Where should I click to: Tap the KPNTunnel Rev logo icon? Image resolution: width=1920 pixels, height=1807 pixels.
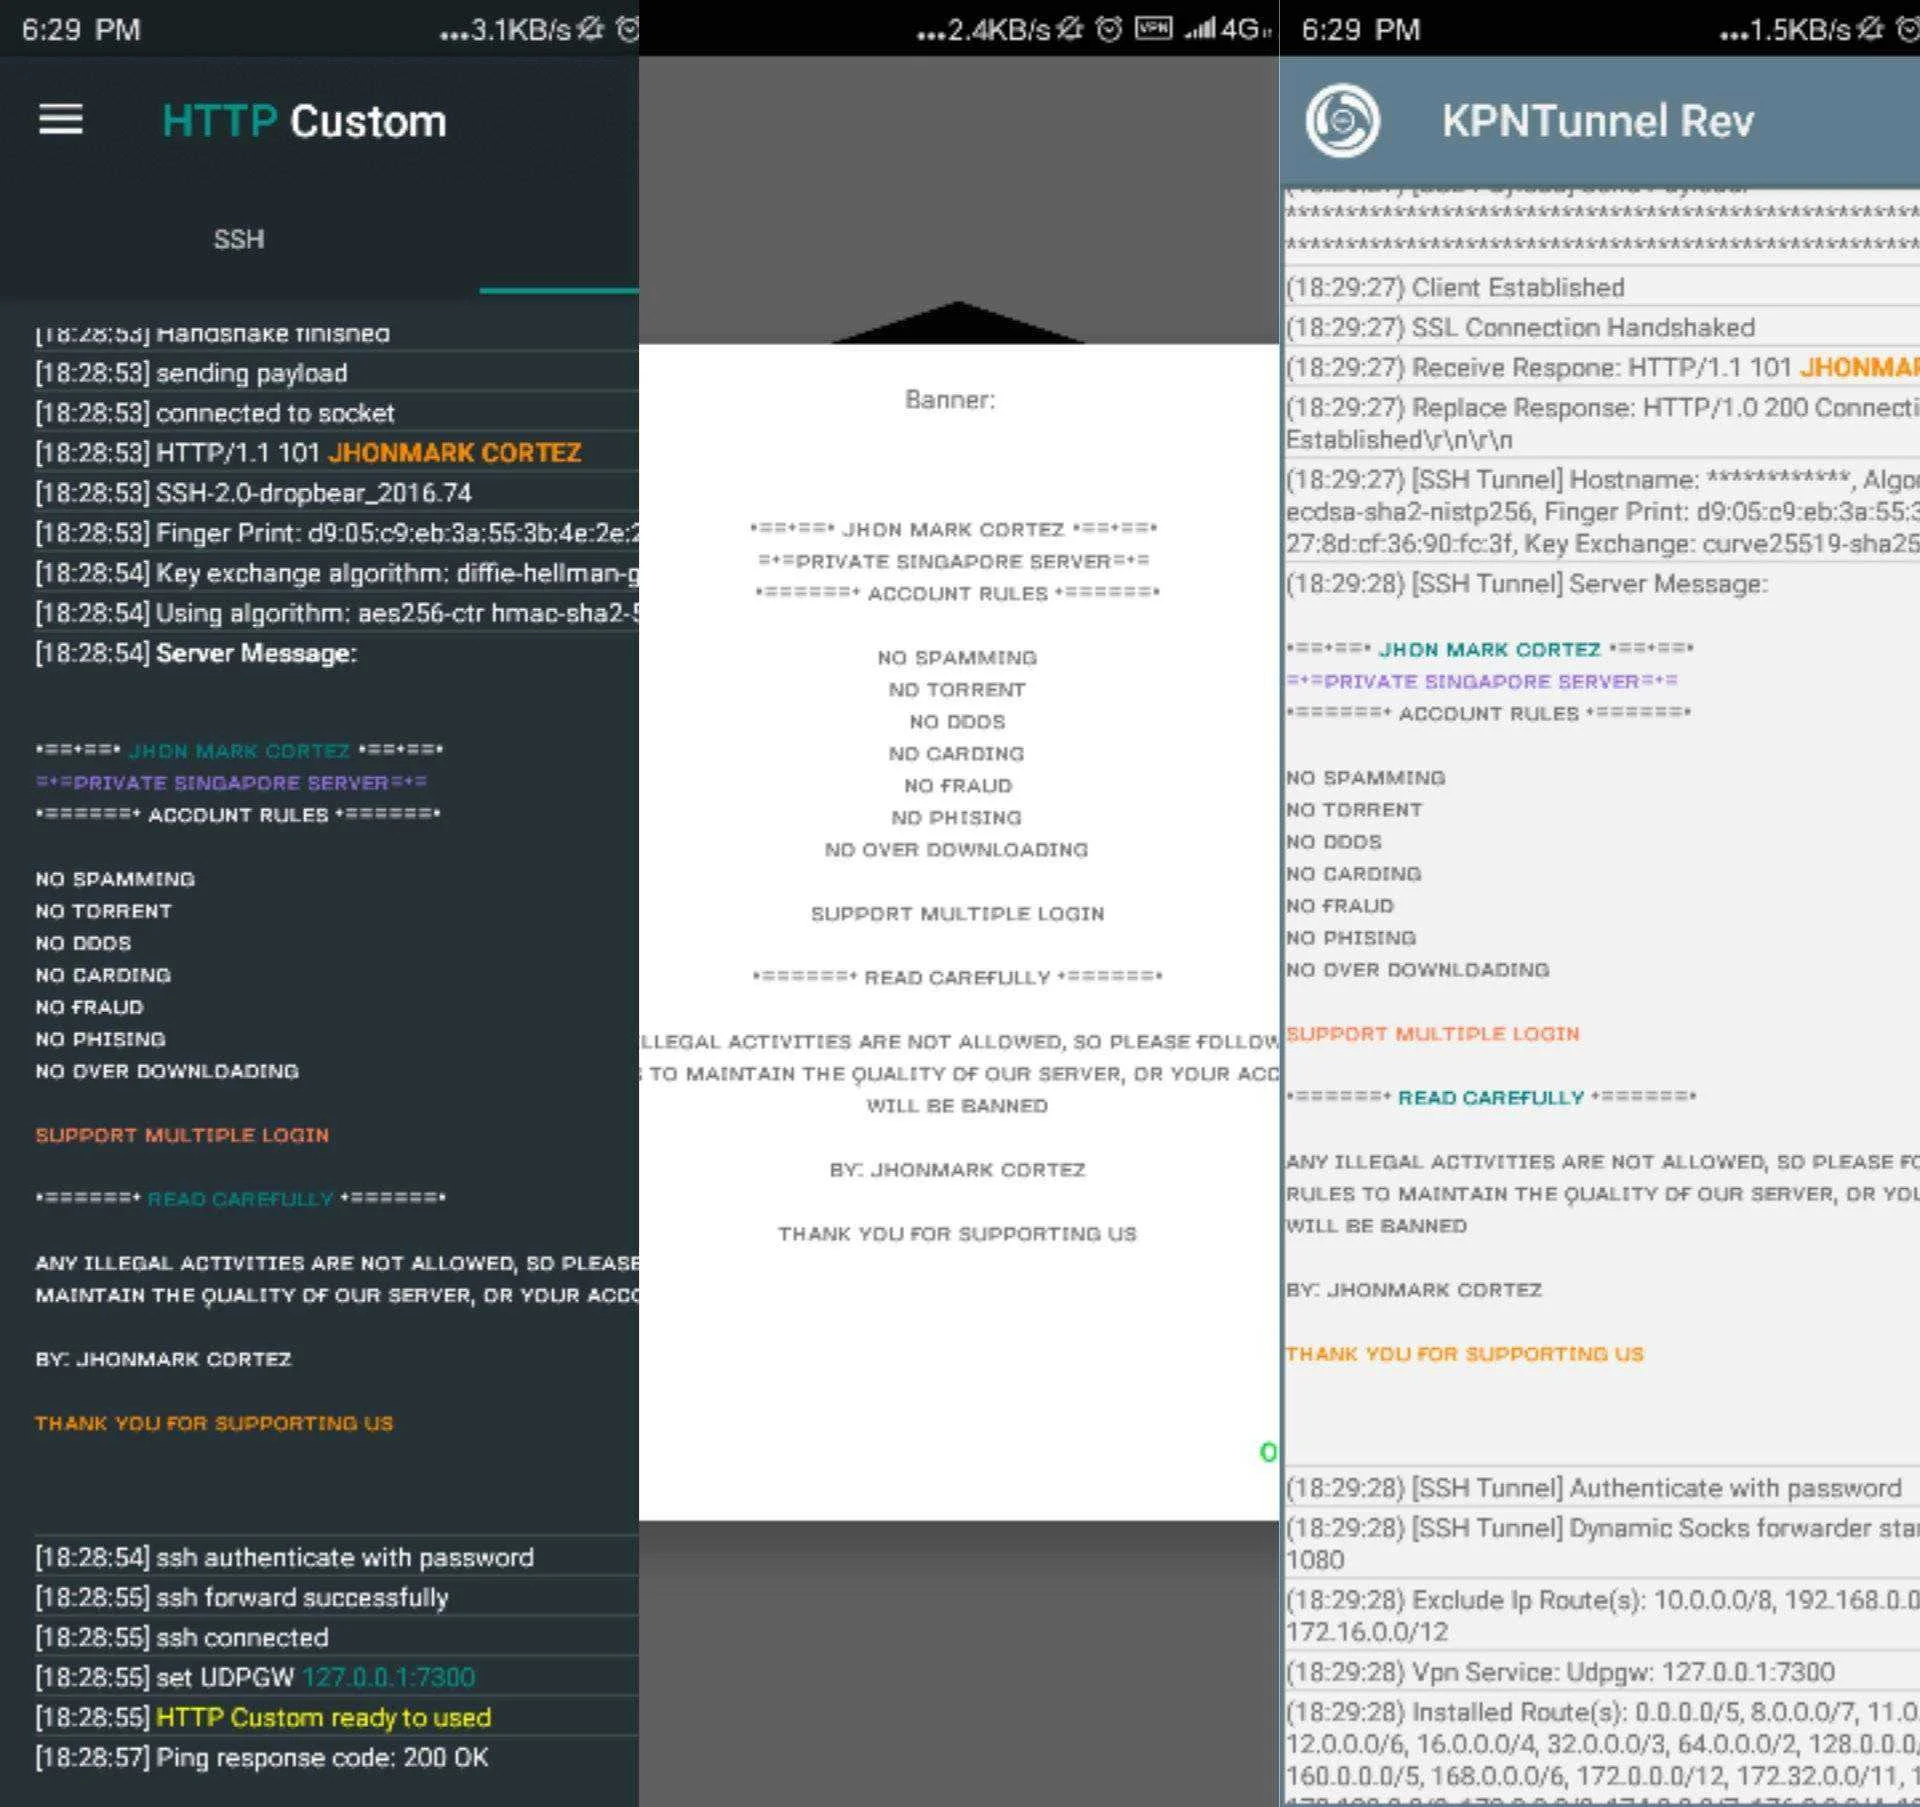(x=1342, y=120)
